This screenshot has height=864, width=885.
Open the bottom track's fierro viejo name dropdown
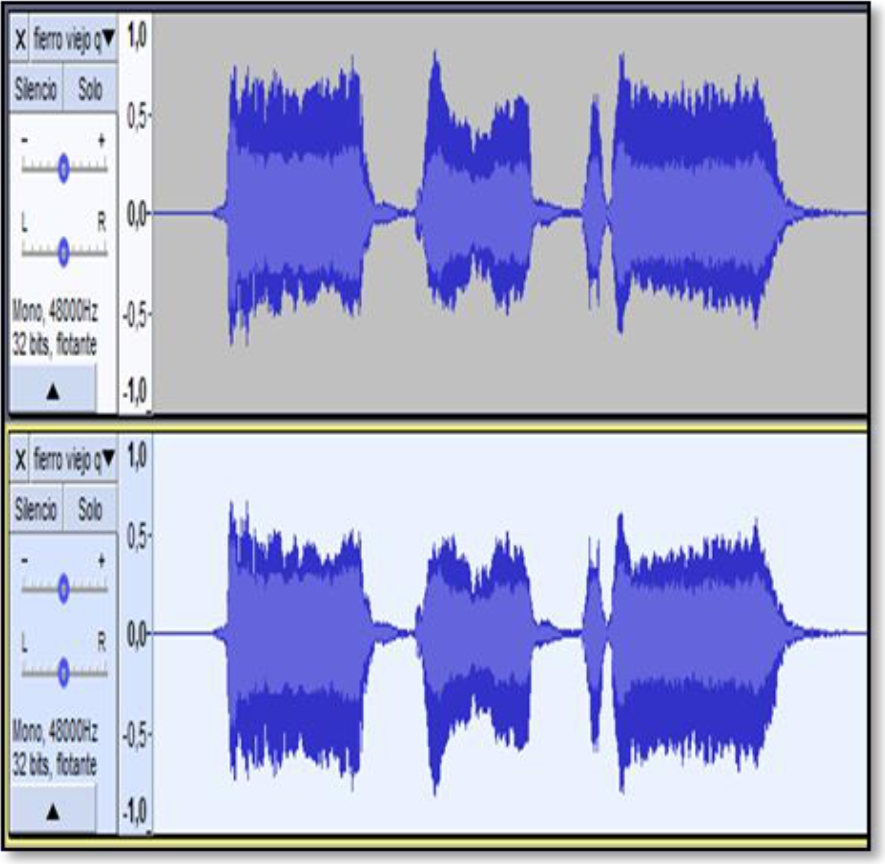coord(74,460)
